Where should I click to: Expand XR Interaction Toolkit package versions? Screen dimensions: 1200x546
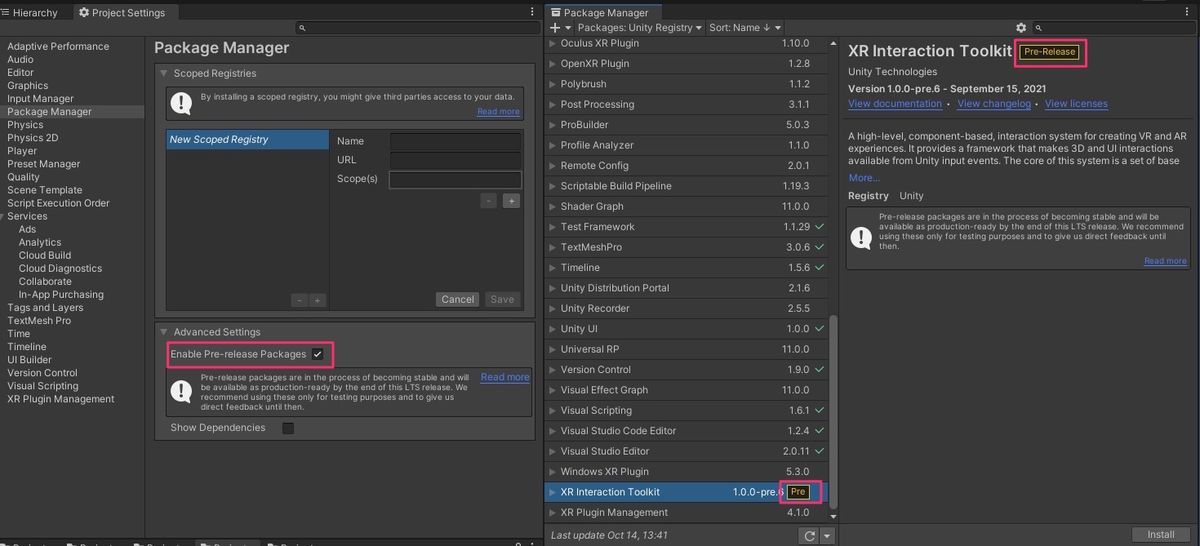point(552,492)
